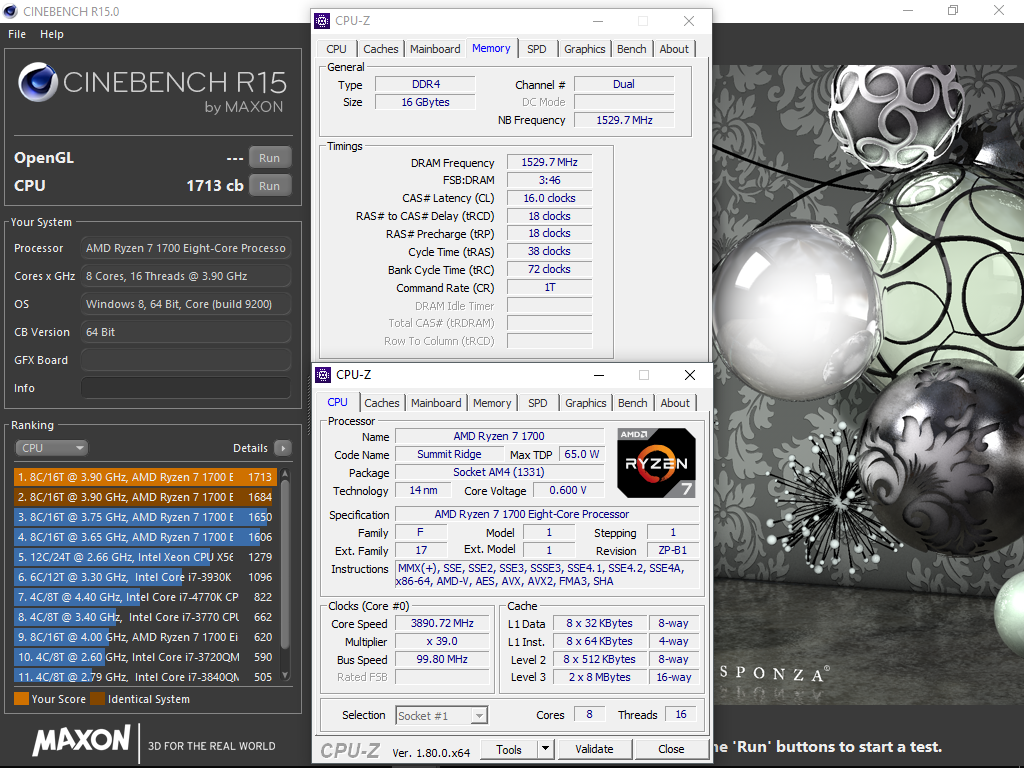Image resolution: width=1024 pixels, height=768 pixels.
Task: Open the Help menu in Cinebench
Action: (52, 34)
